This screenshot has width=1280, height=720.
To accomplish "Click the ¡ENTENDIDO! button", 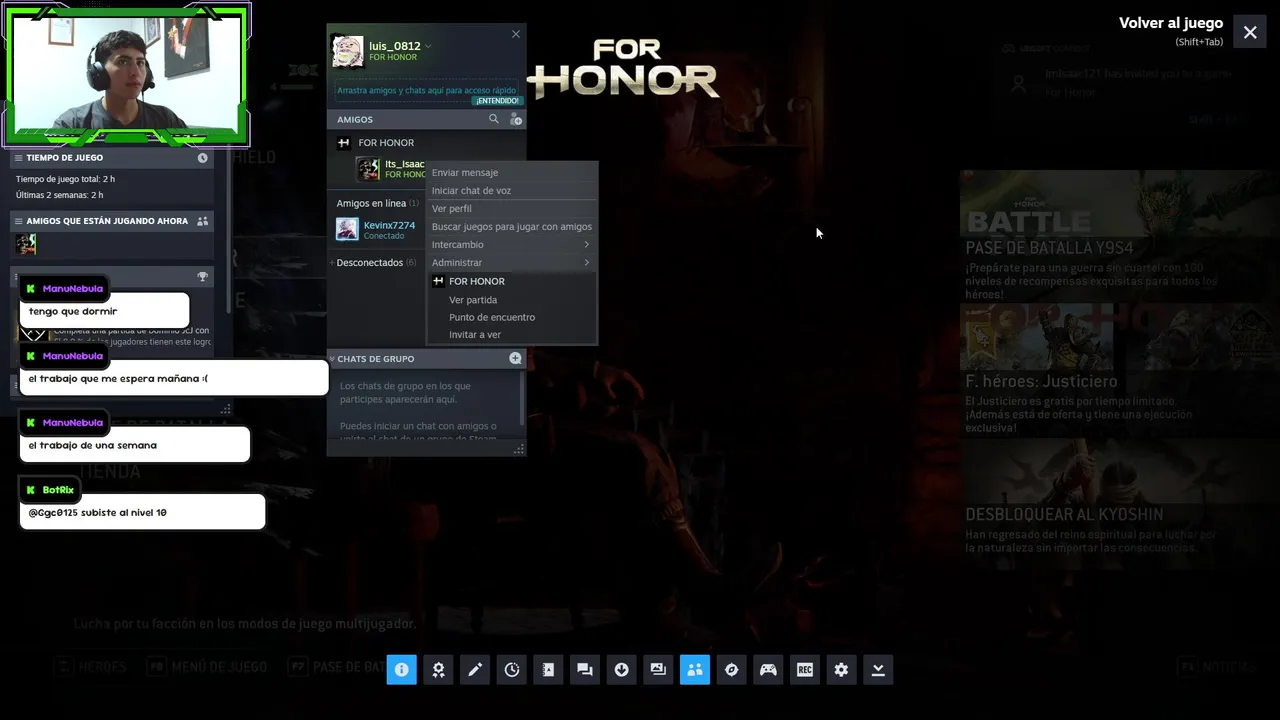I will pos(497,101).
